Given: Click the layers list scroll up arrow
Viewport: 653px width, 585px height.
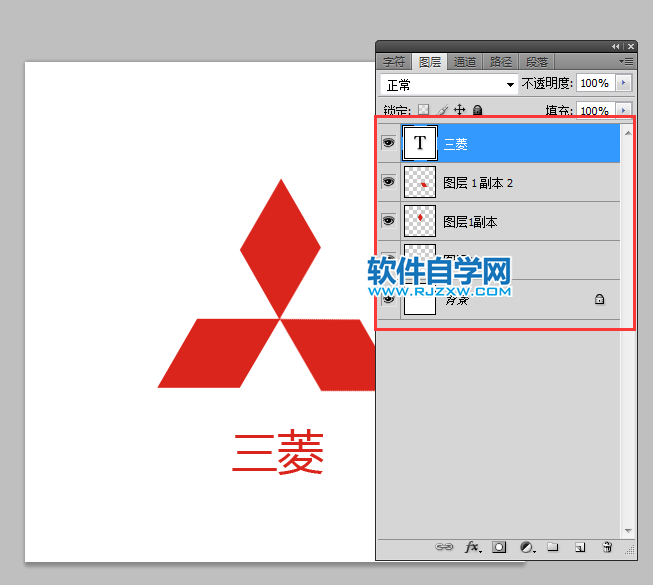Looking at the screenshot, I should [628, 133].
